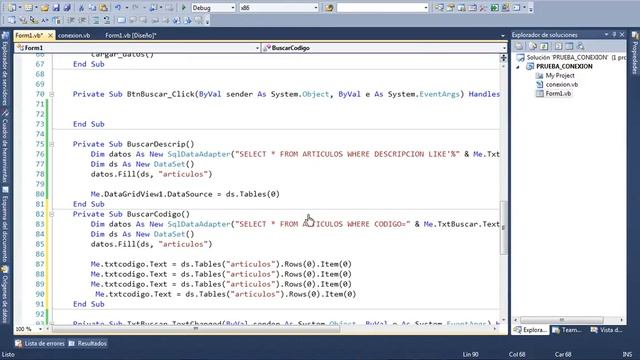640x360 pixels.
Task: Switch to the Vista de clases tab
Action: coord(606,330)
